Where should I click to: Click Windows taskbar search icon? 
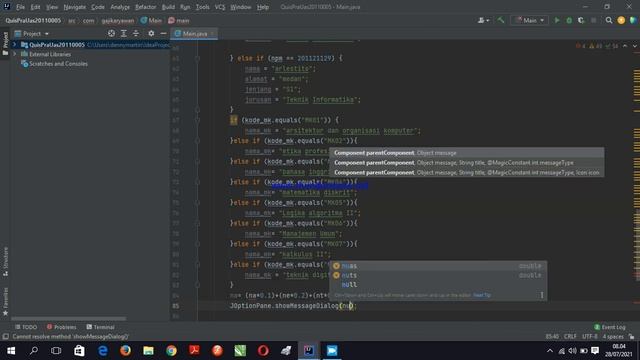[34, 351]
